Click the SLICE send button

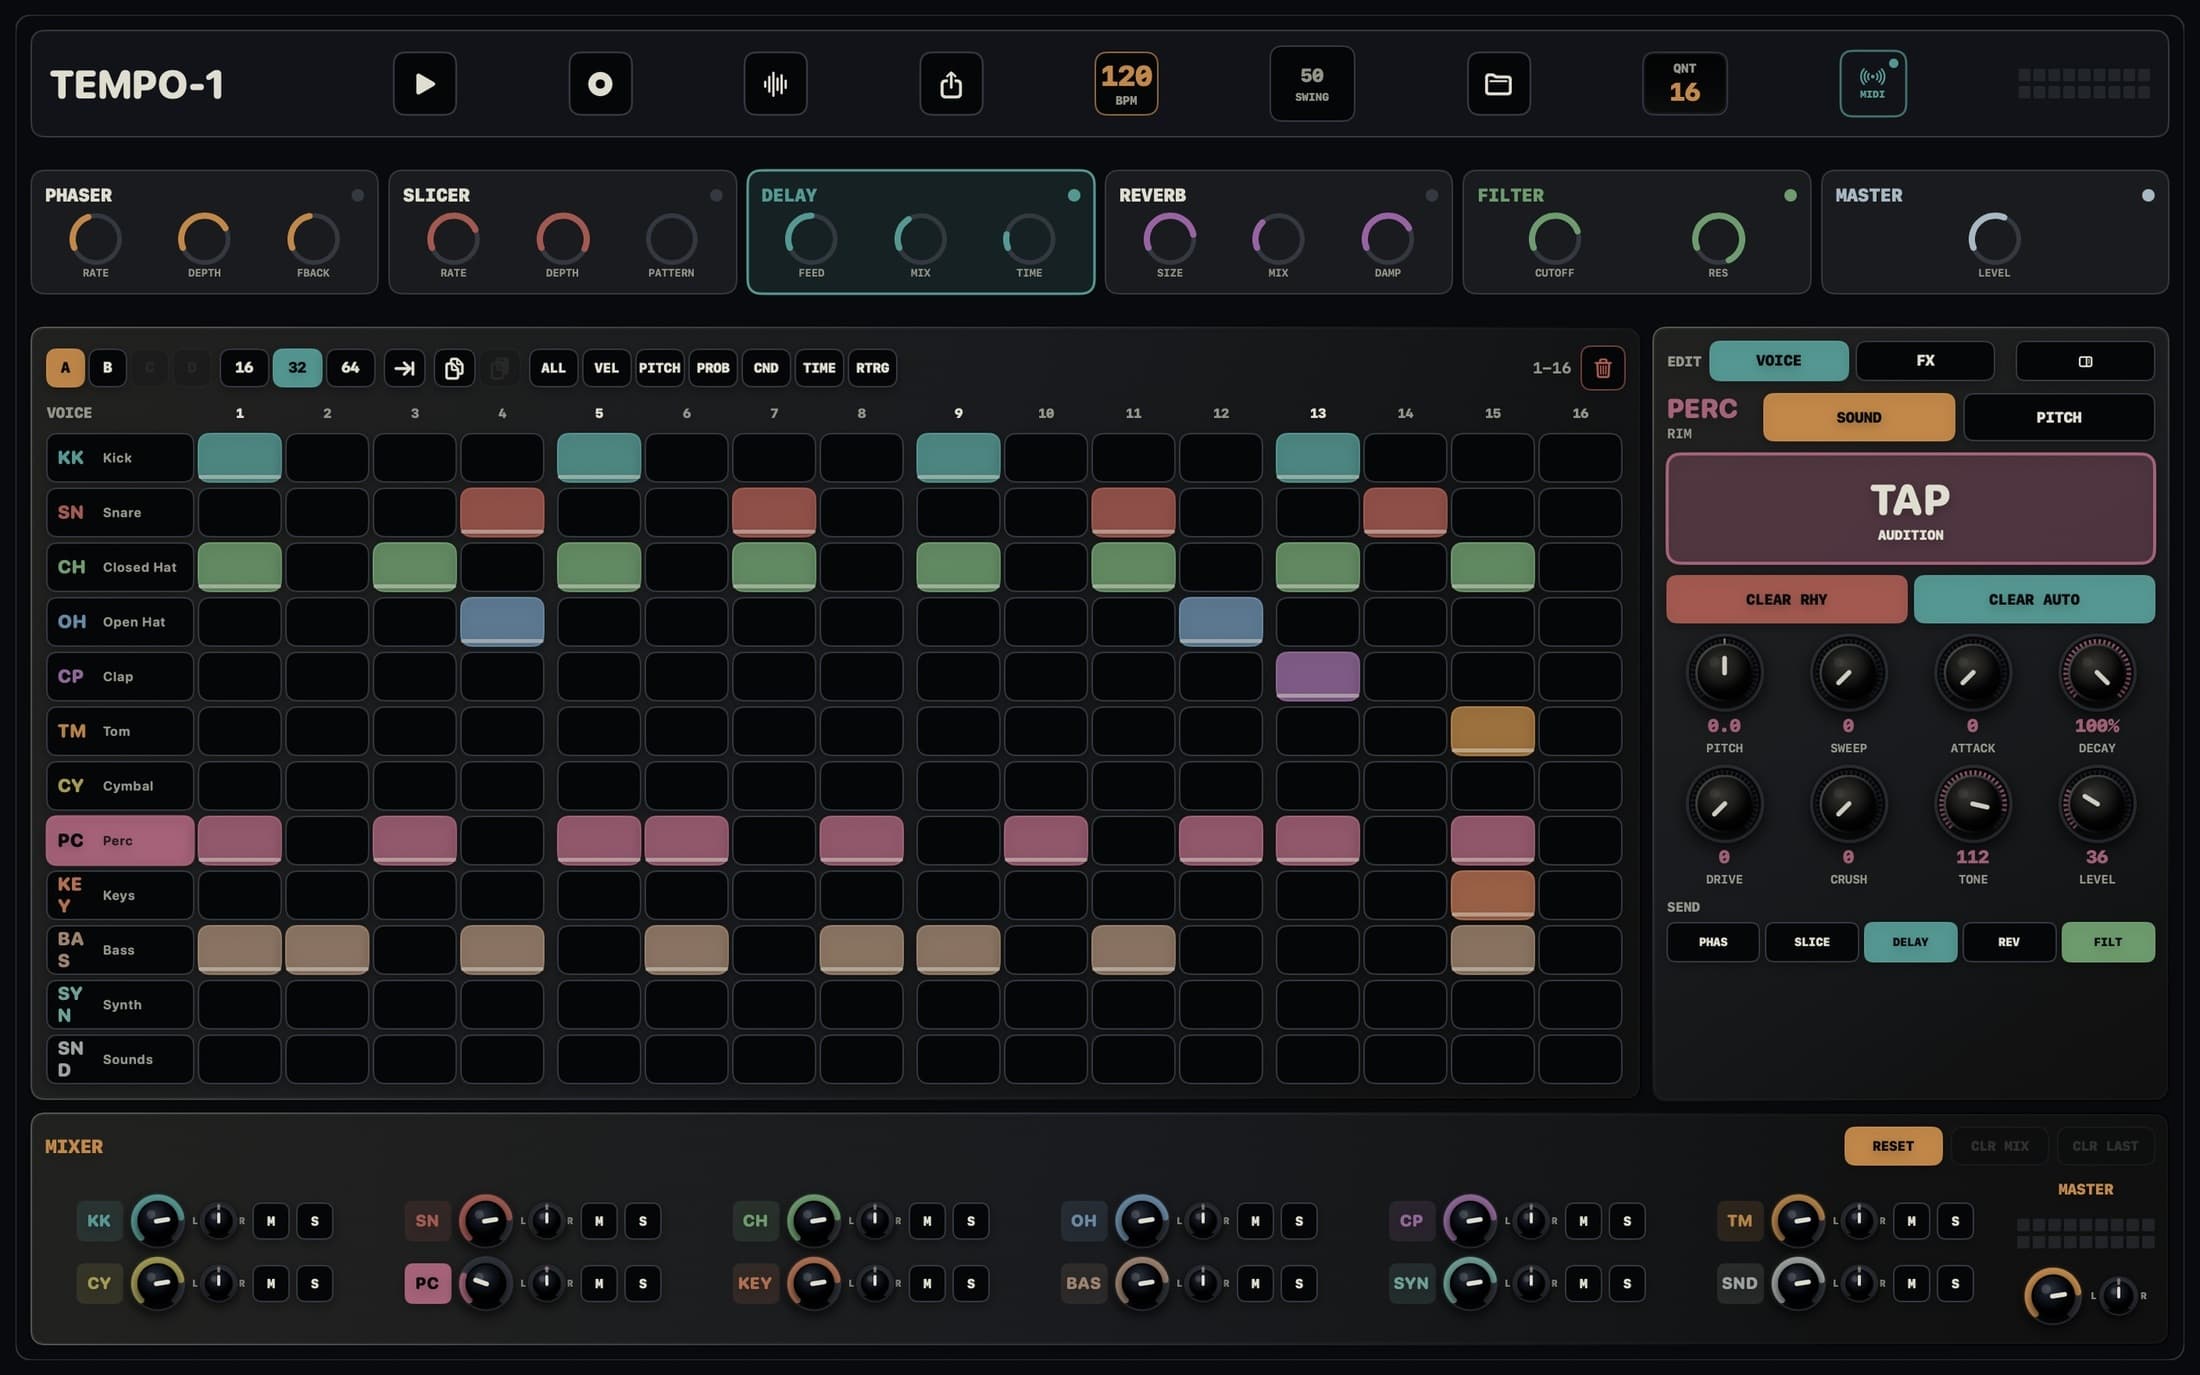(1811, 942)
